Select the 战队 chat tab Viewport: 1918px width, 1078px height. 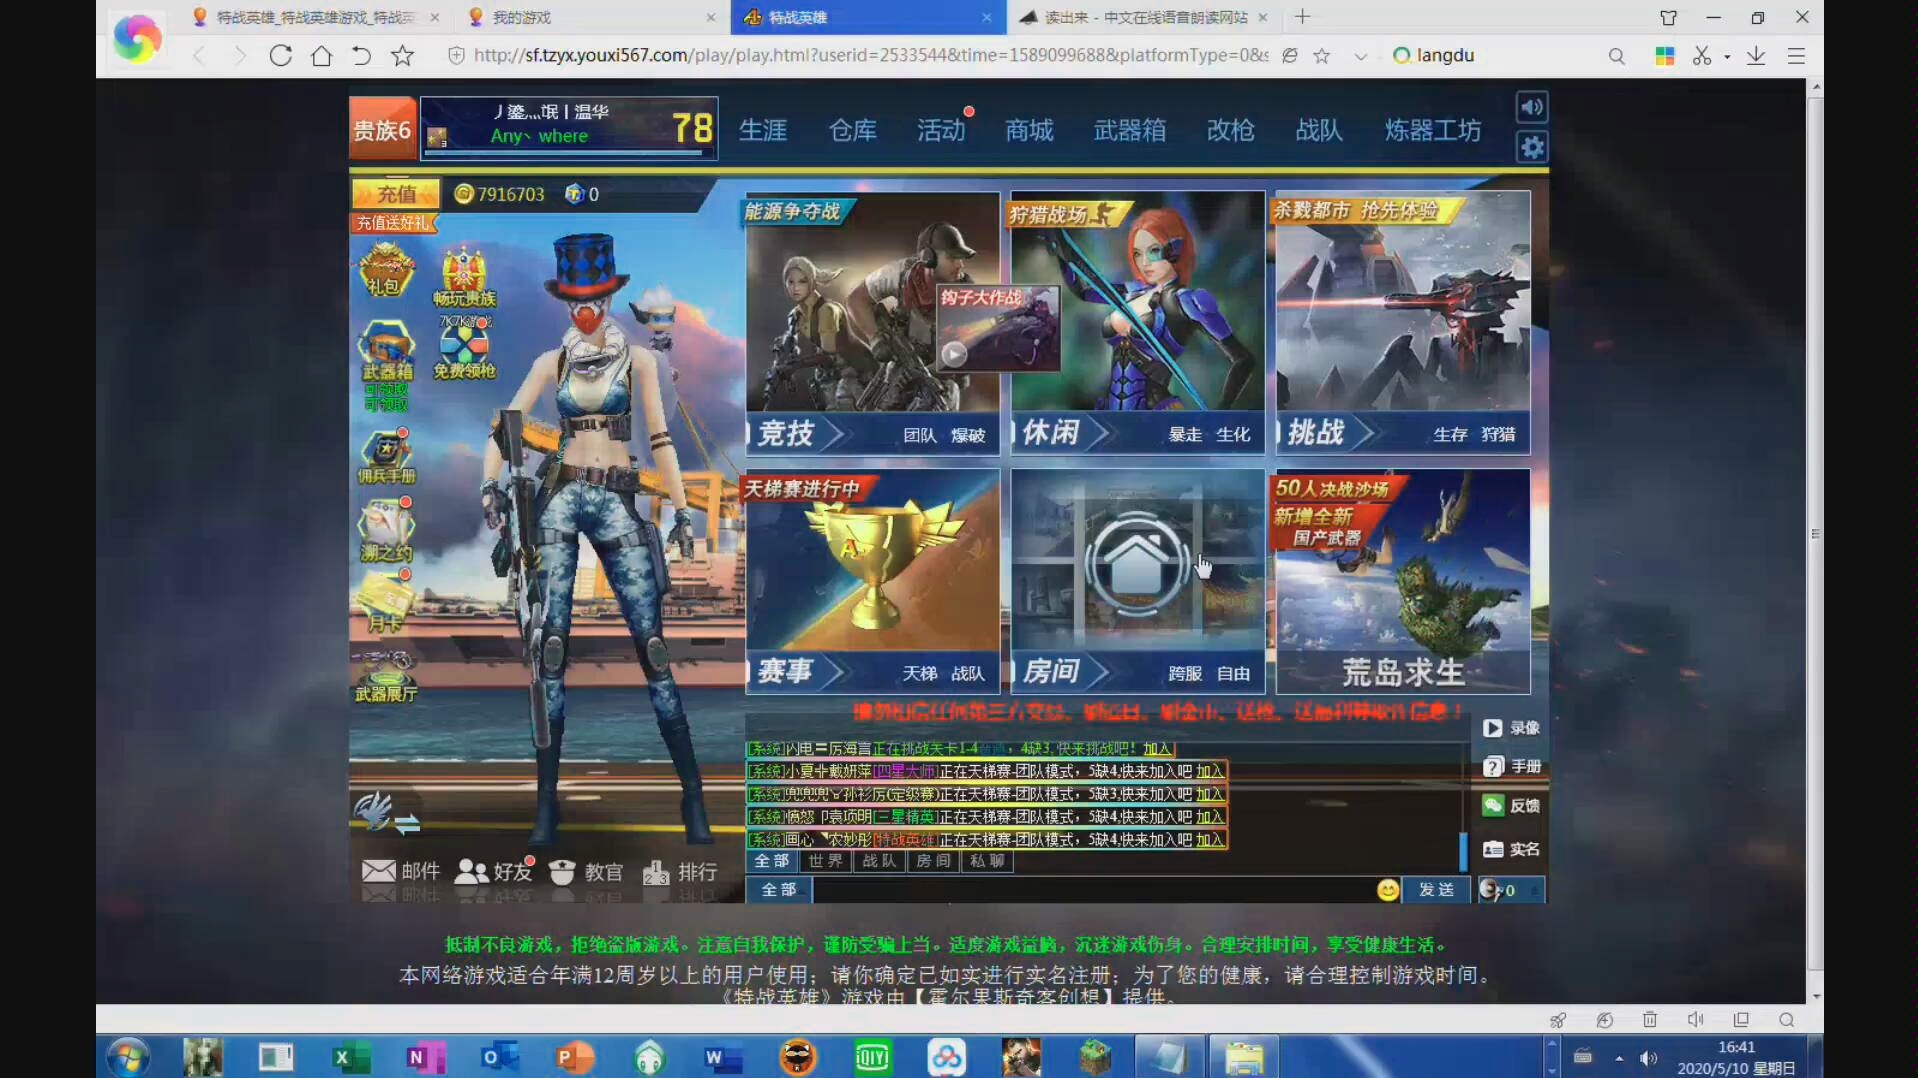(x=879, y=861)
